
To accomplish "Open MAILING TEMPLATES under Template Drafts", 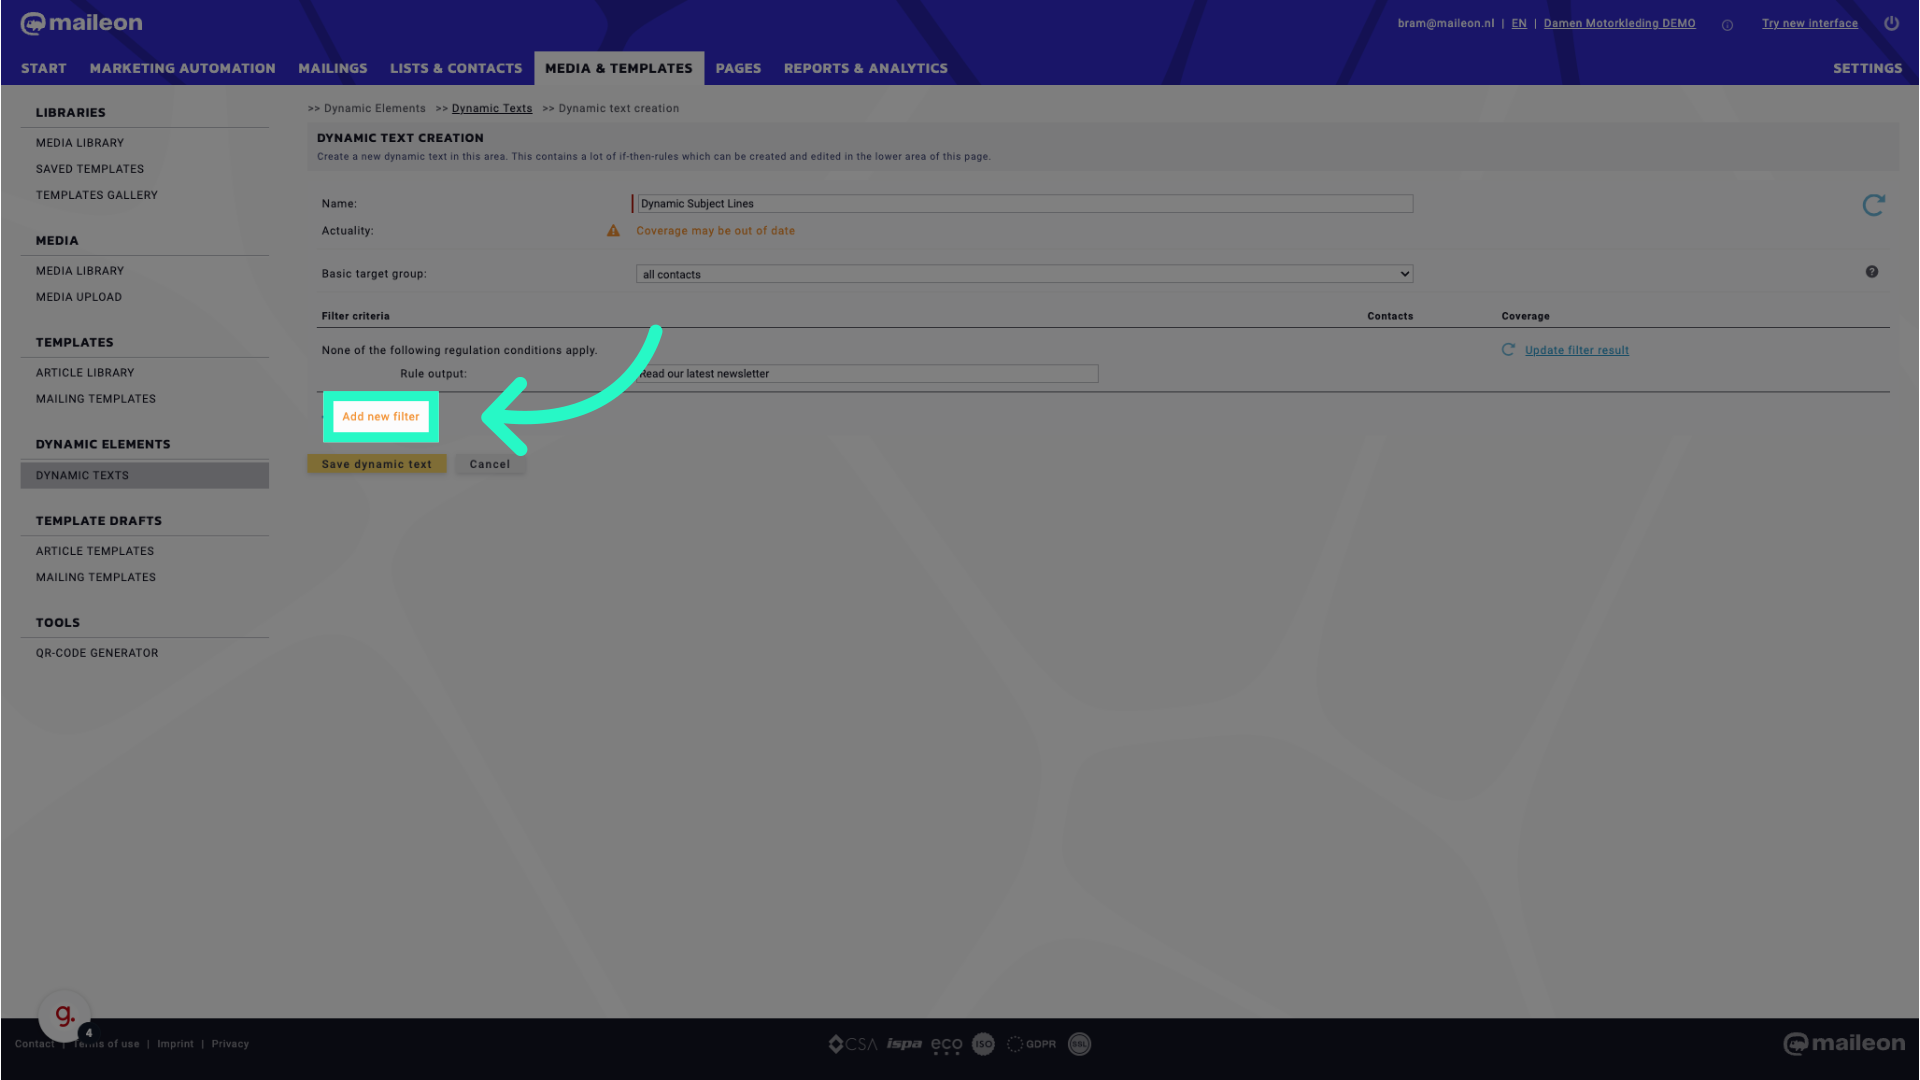I will click(x=96, y=577).
